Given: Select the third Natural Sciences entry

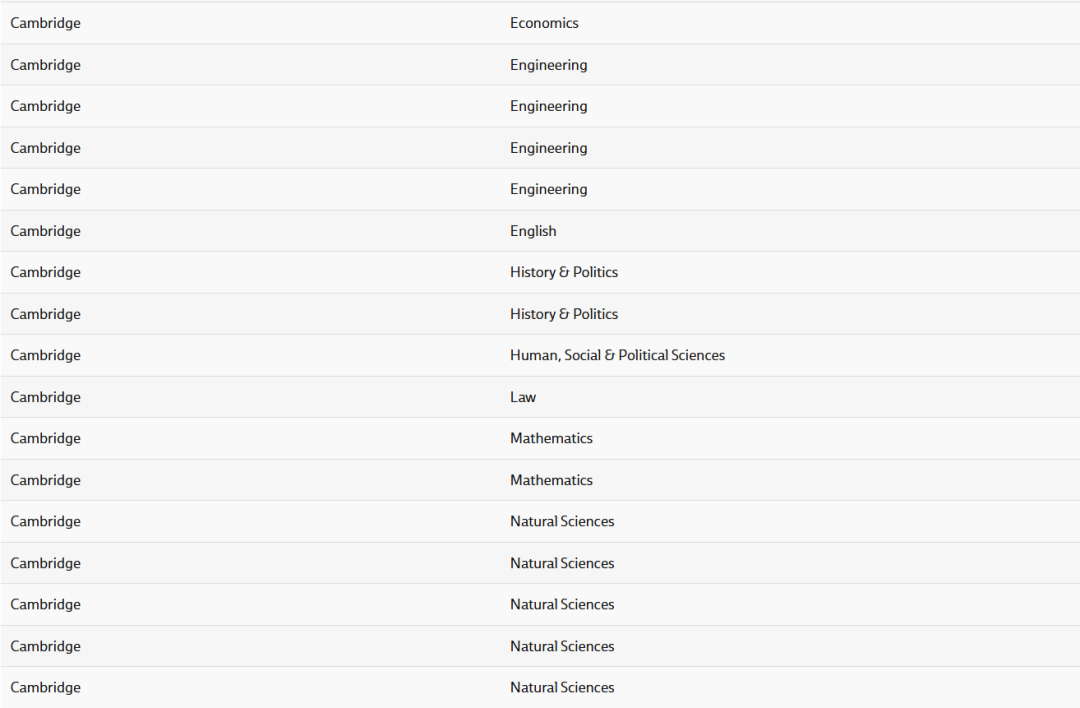Looking at the screenshot, I should [x=562, y=604].
